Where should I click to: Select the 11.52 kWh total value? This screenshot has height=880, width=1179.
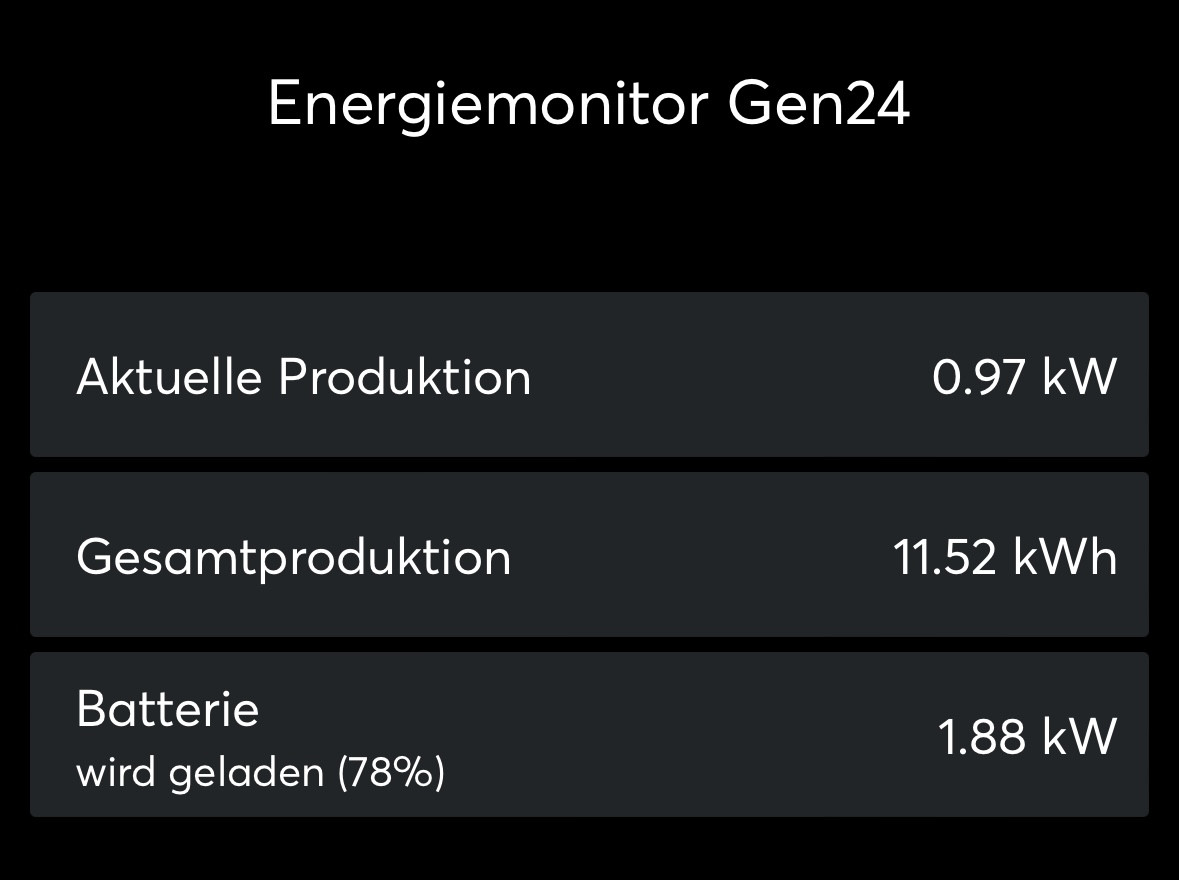[x=1004, y=557]
